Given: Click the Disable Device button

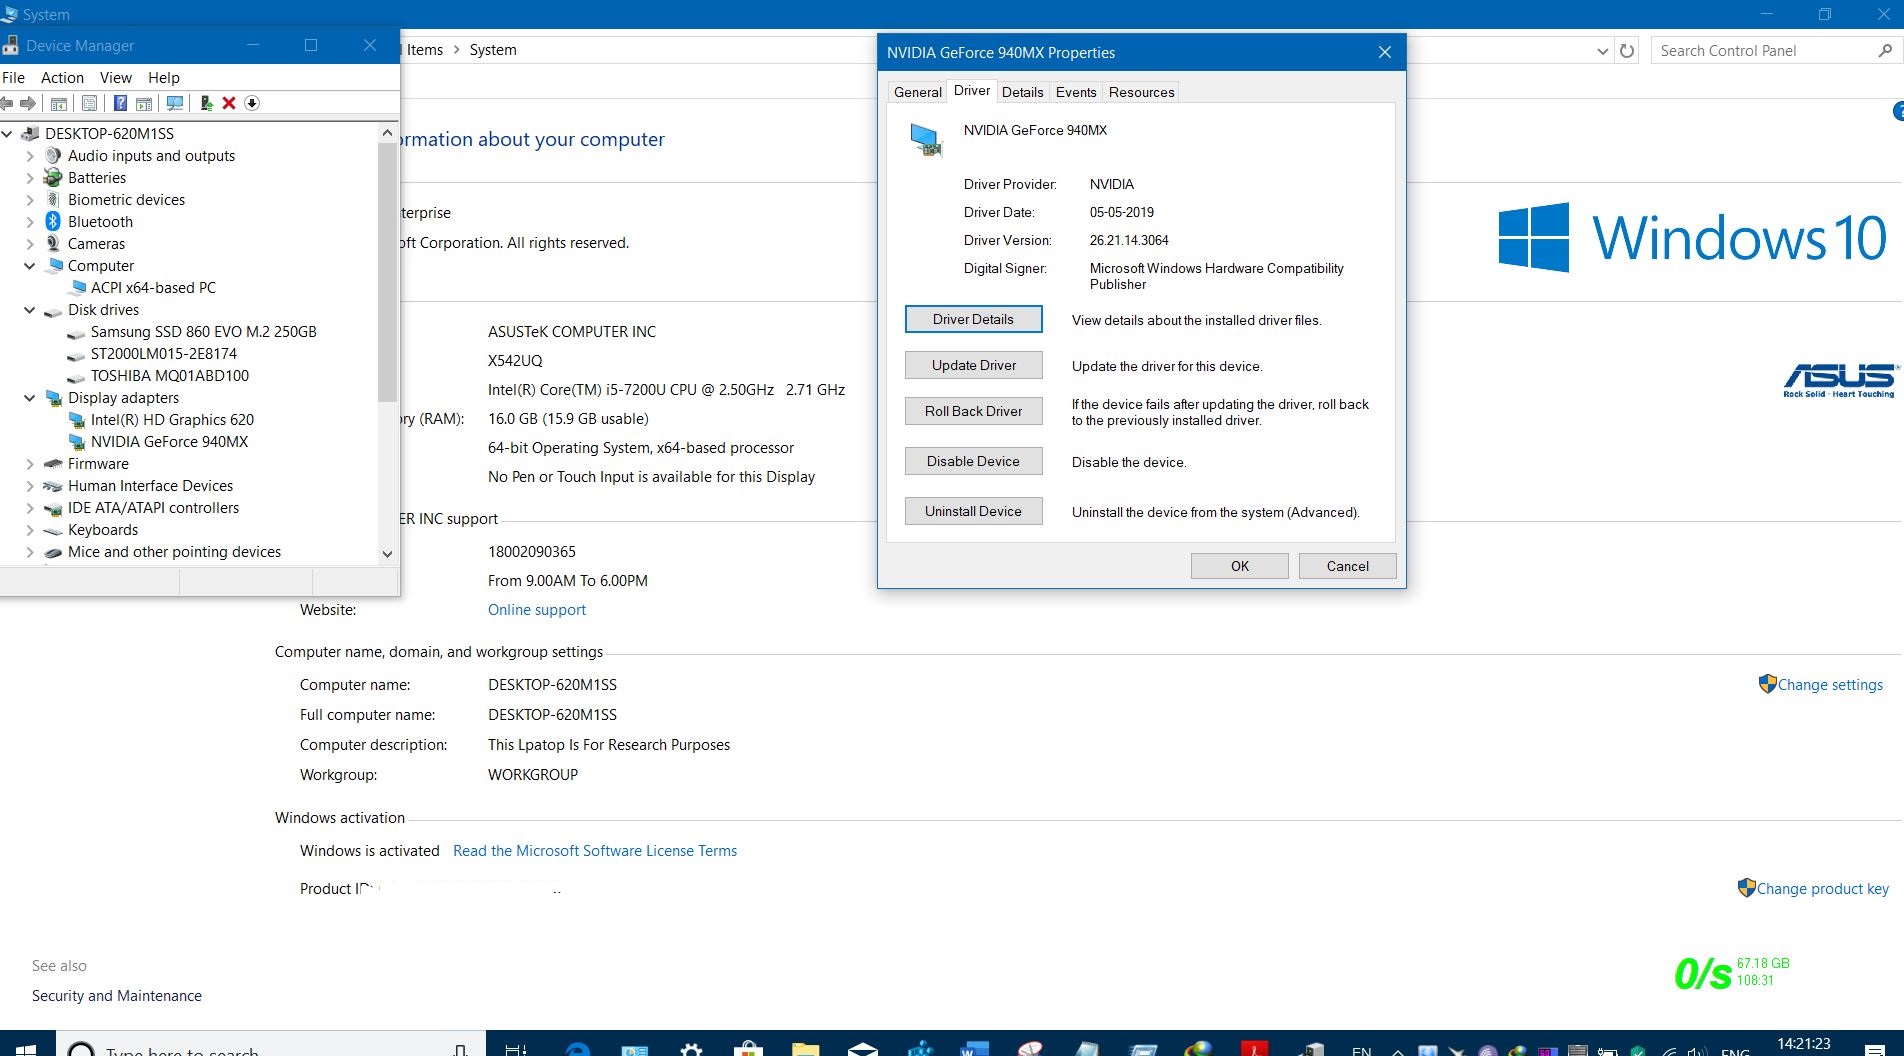Looking at the screenshot, I should 973,461.
